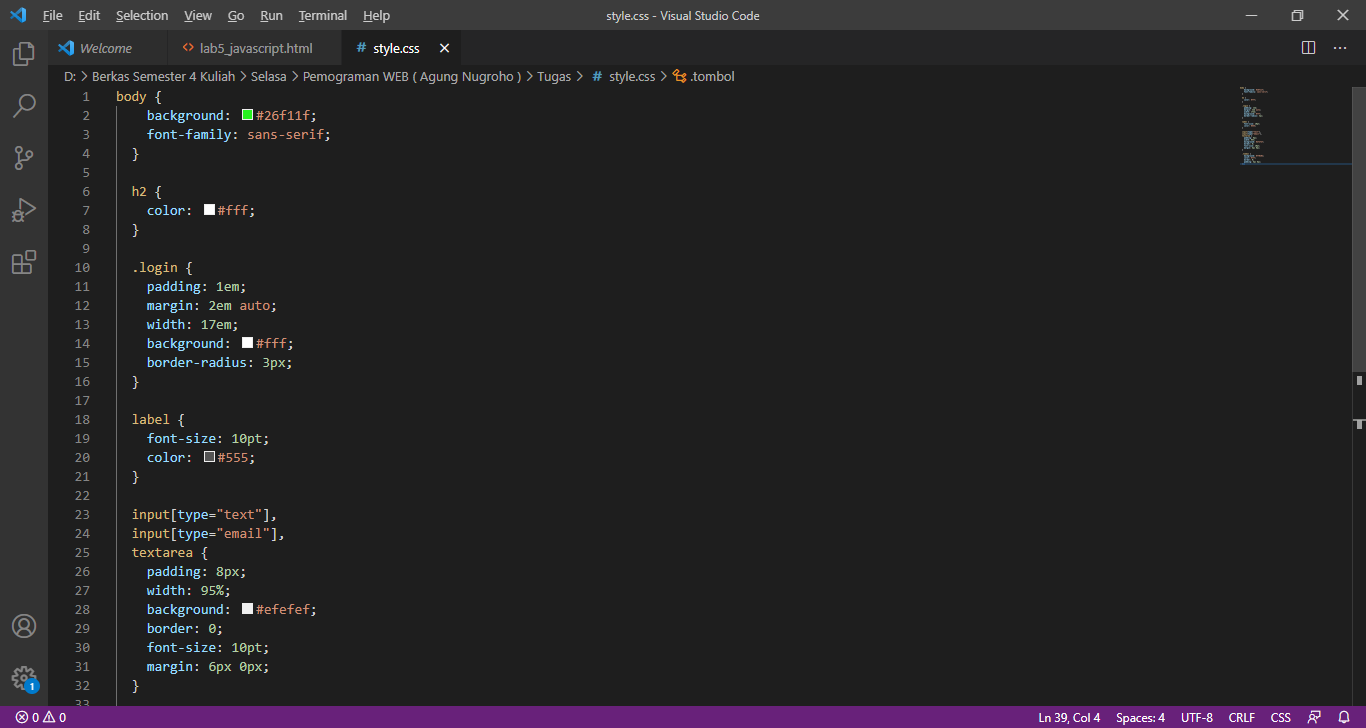
Task: Open the Manage gear icon with notification badge
Action: (23, 677)
